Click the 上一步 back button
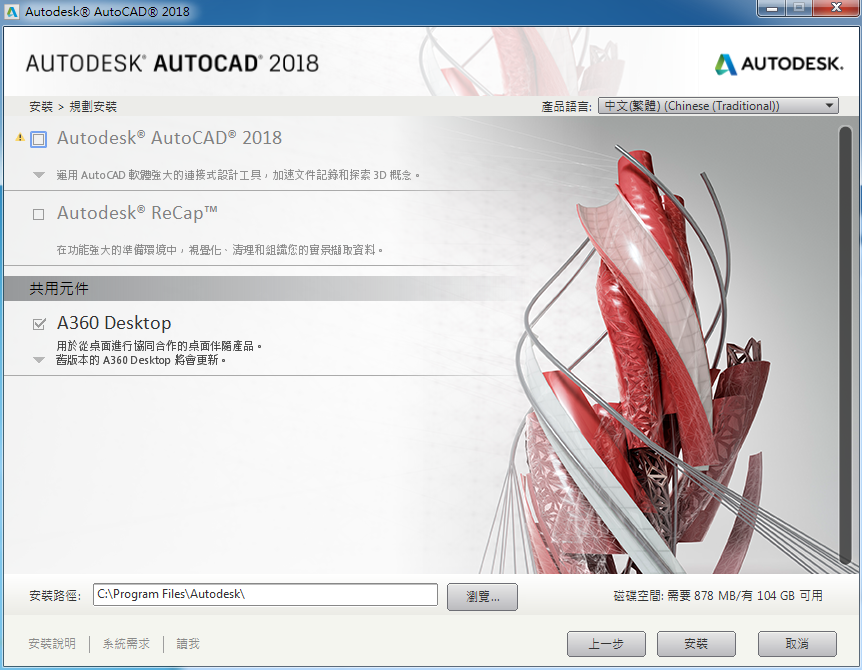This screenshot has height=670, width=862. (606, 644)
